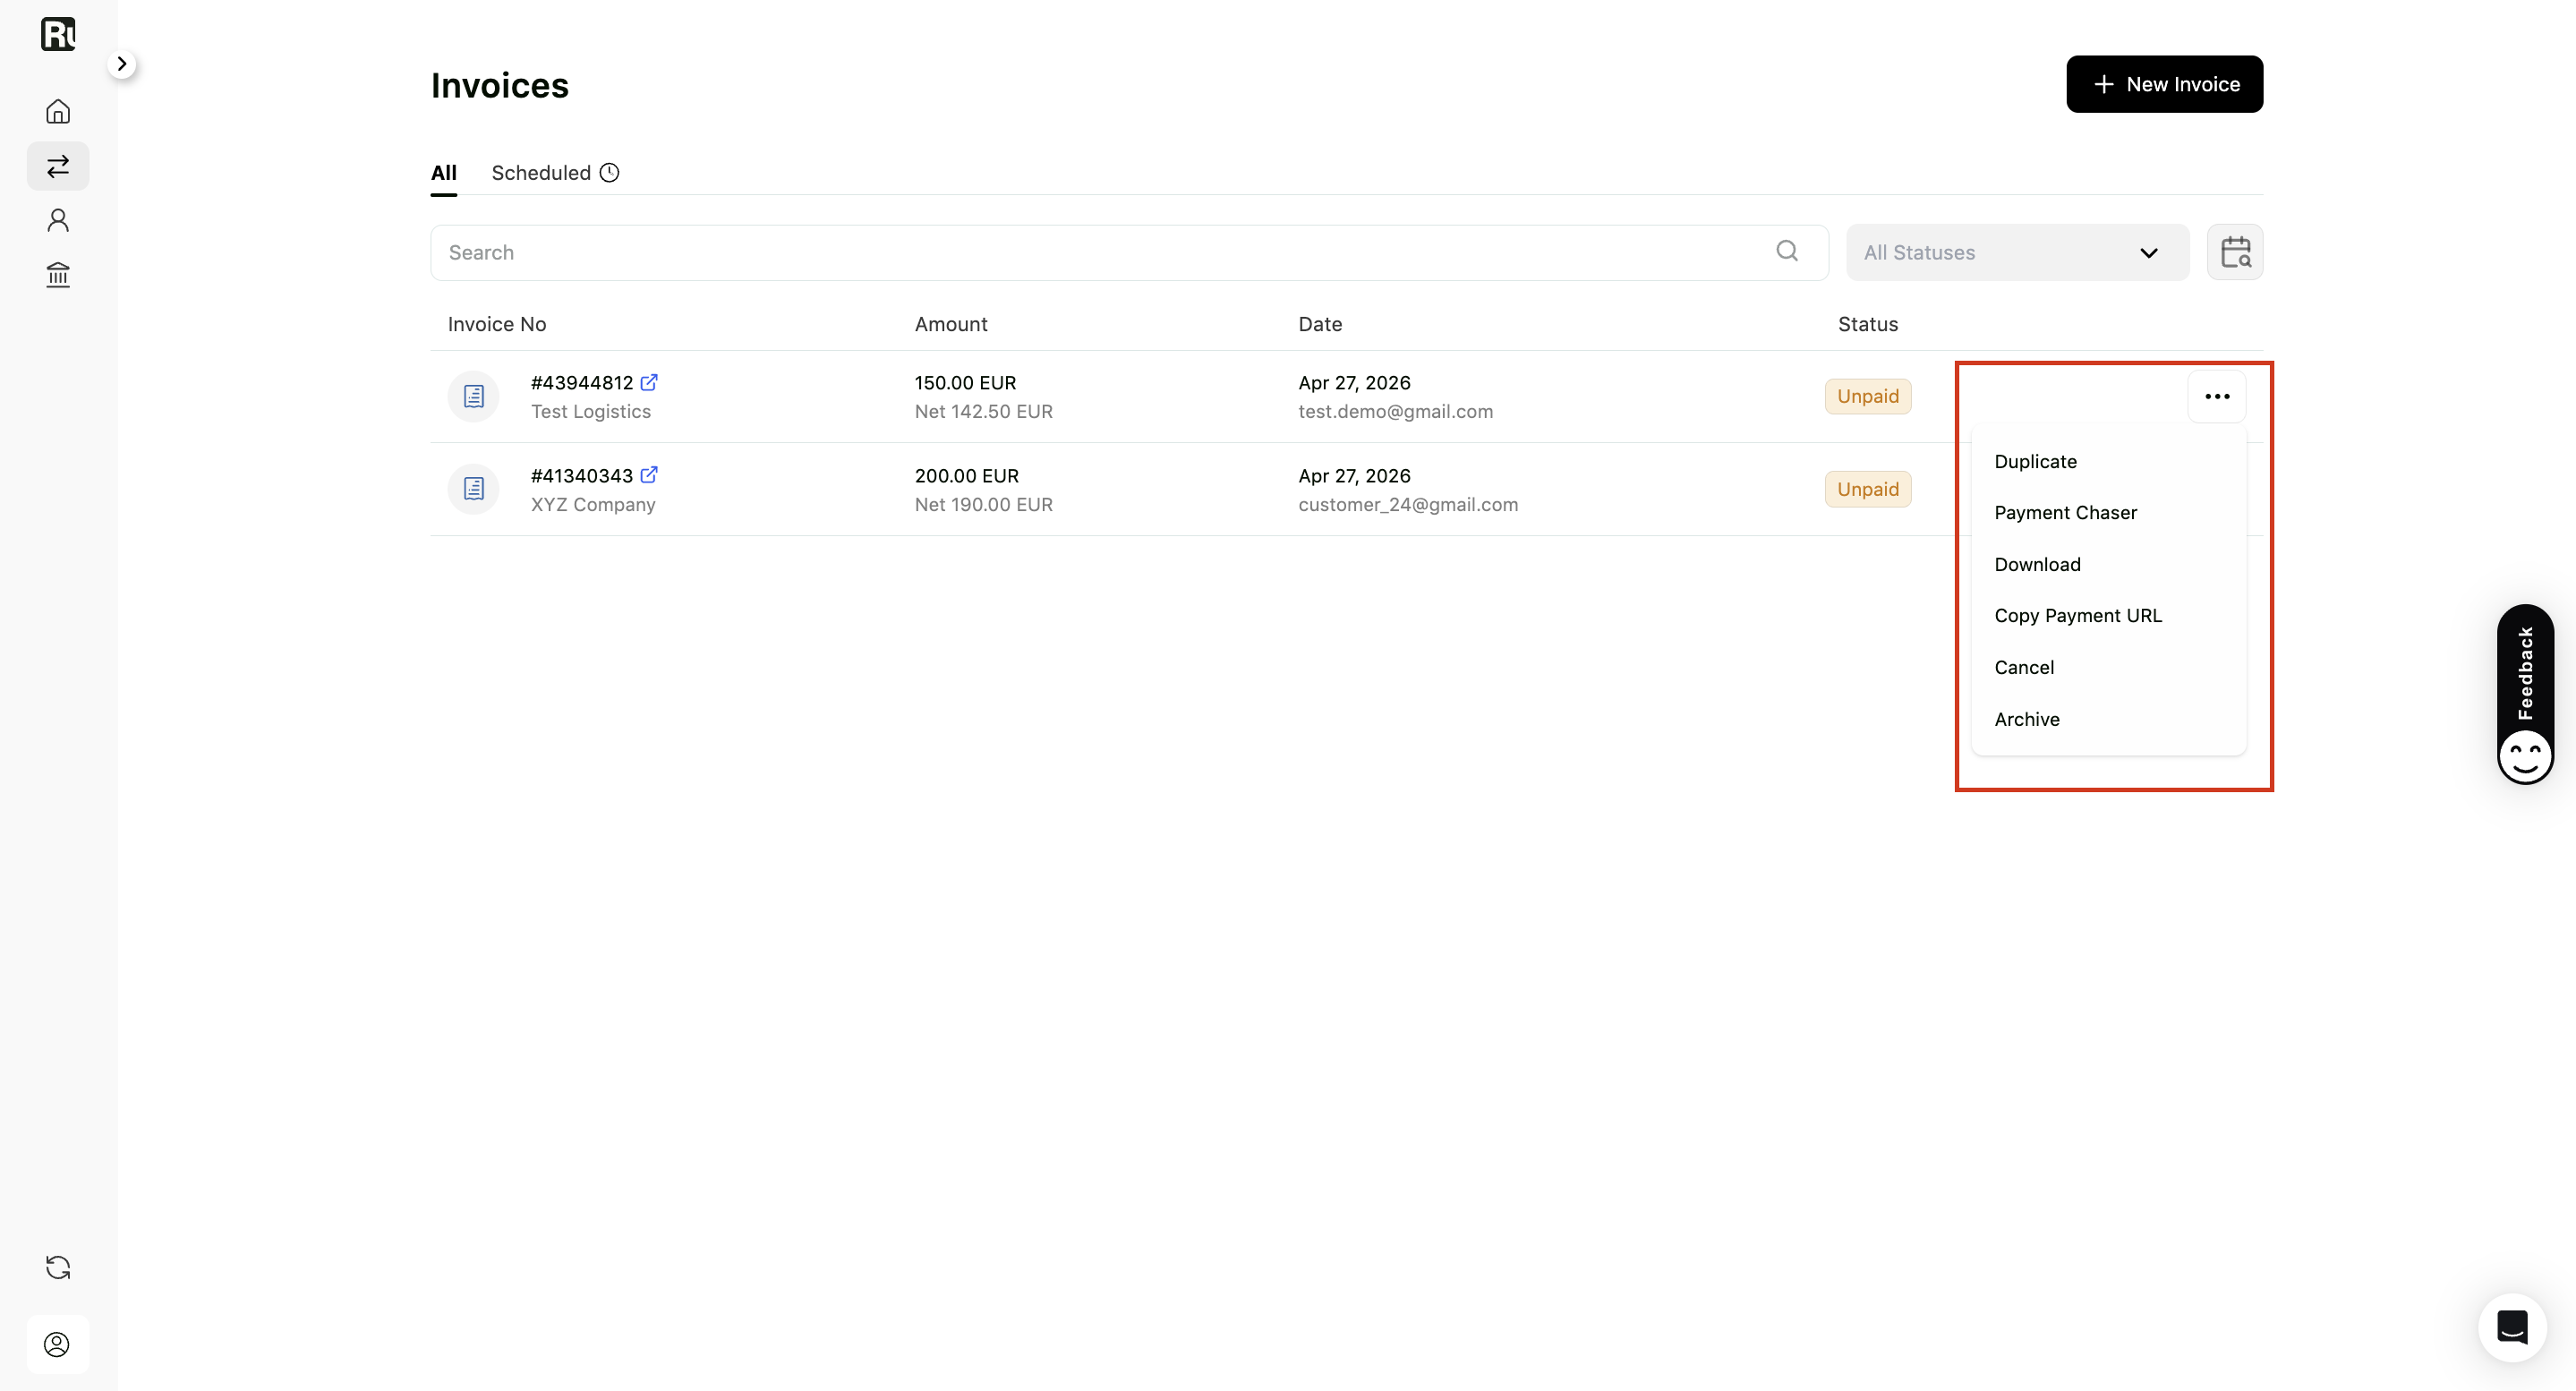Focus the Search invoices field
Image resolution: width=2576 pixels, height=1391 pixels.
point(1129,252)
